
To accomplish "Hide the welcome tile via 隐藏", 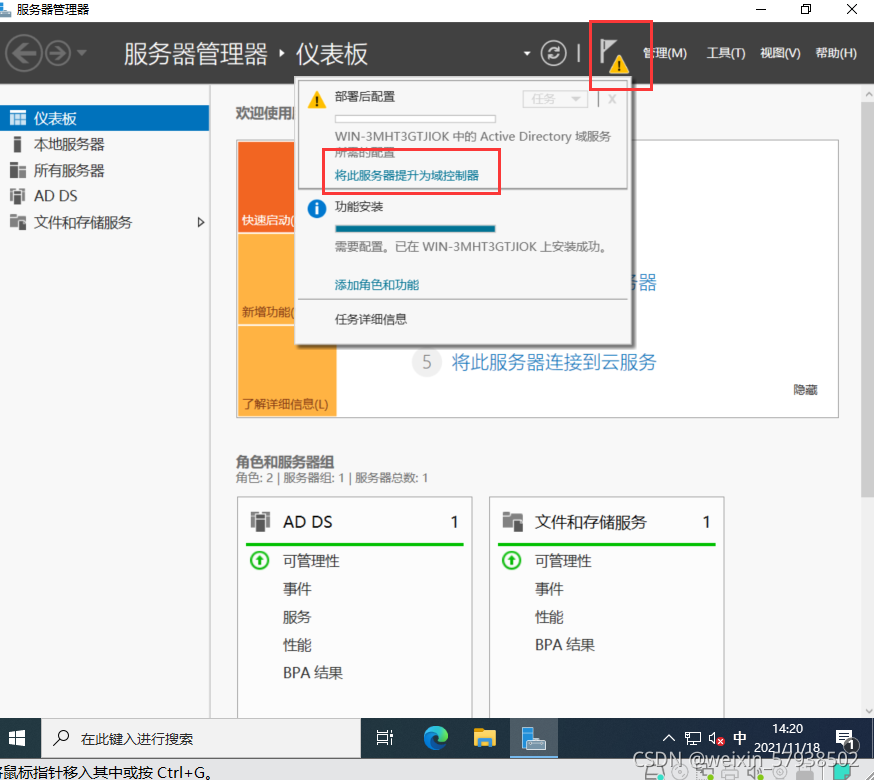I will pos(805,390).
